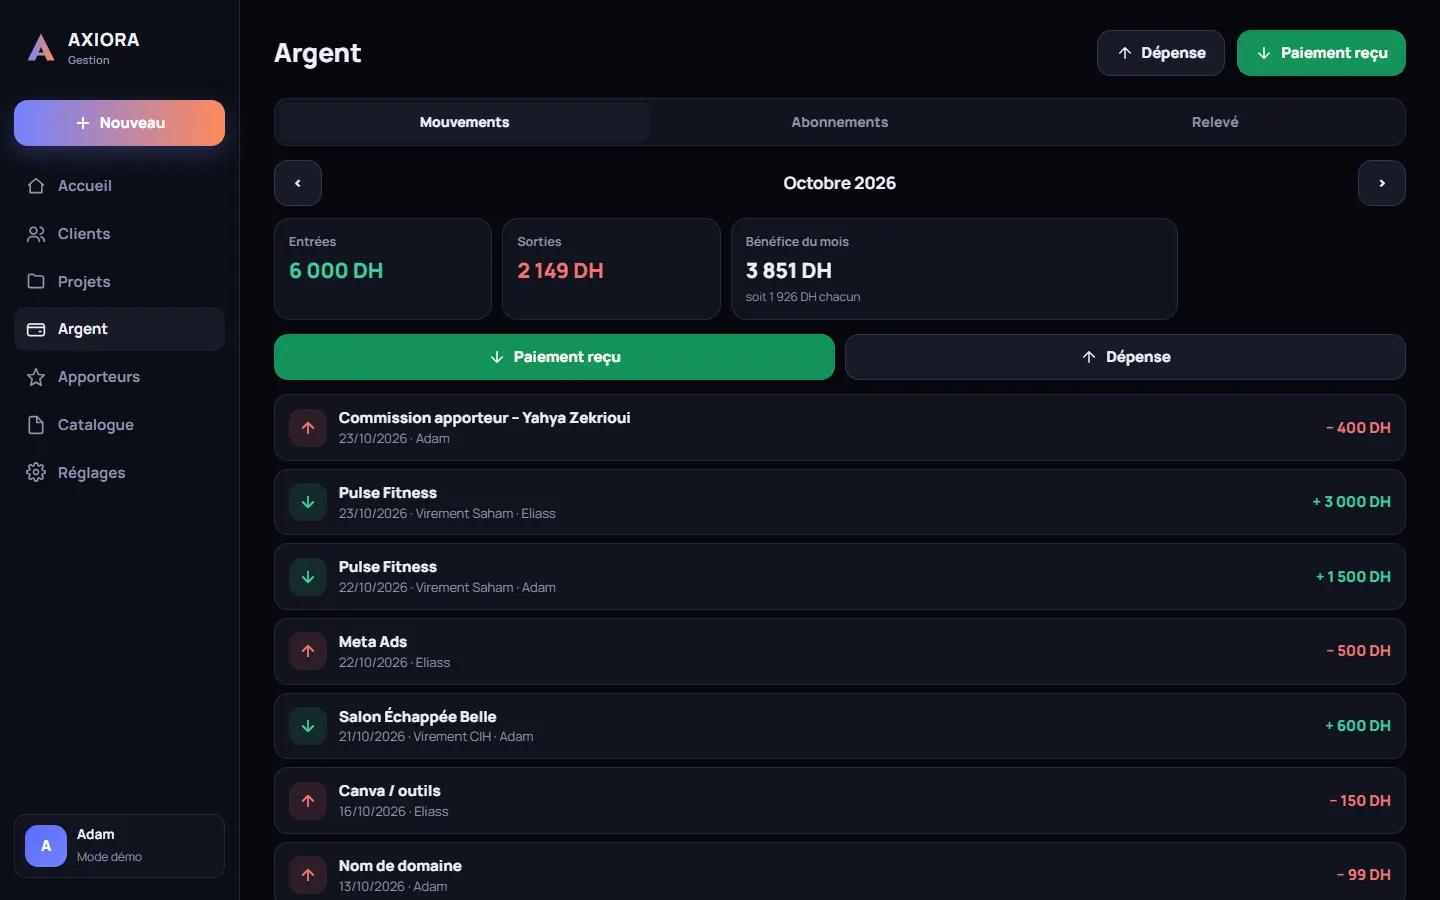
Task: Click the Salon Échappée Belle entry title
Action: [418, 716]
